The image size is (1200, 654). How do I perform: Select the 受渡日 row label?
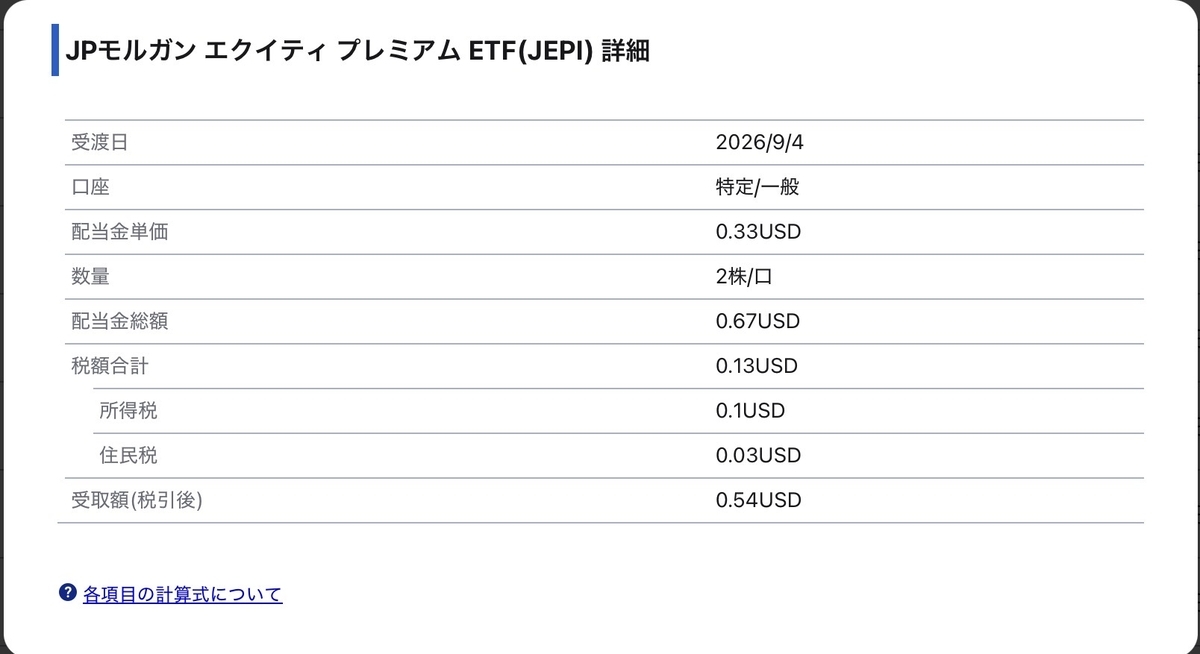pyautogui.click(x=100, y=142)
